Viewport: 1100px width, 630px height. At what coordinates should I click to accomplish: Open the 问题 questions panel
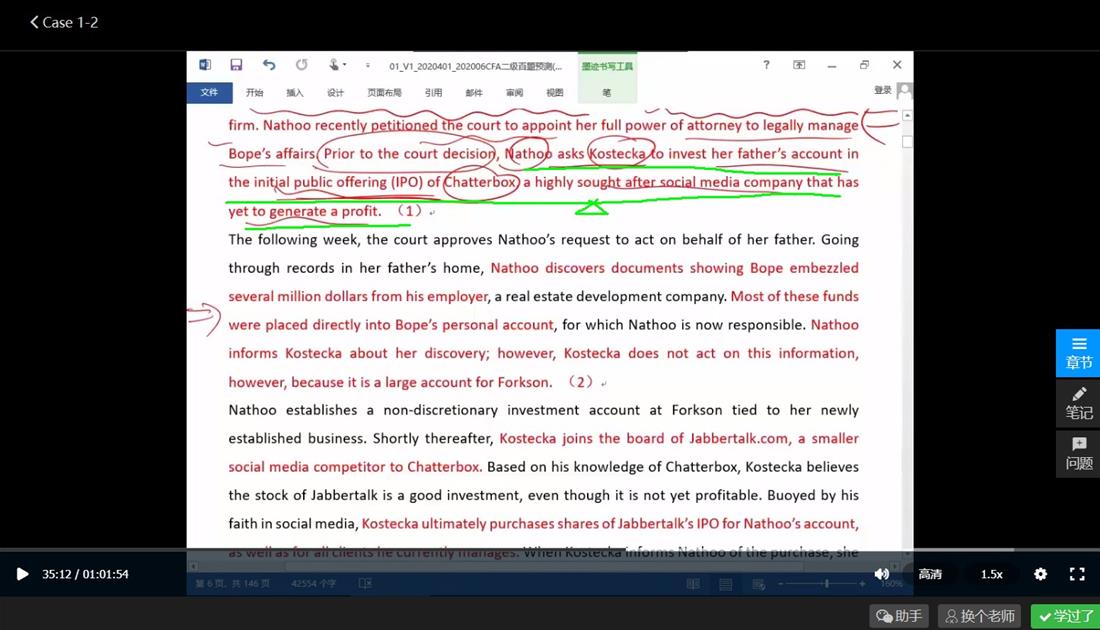point(1078,454)
